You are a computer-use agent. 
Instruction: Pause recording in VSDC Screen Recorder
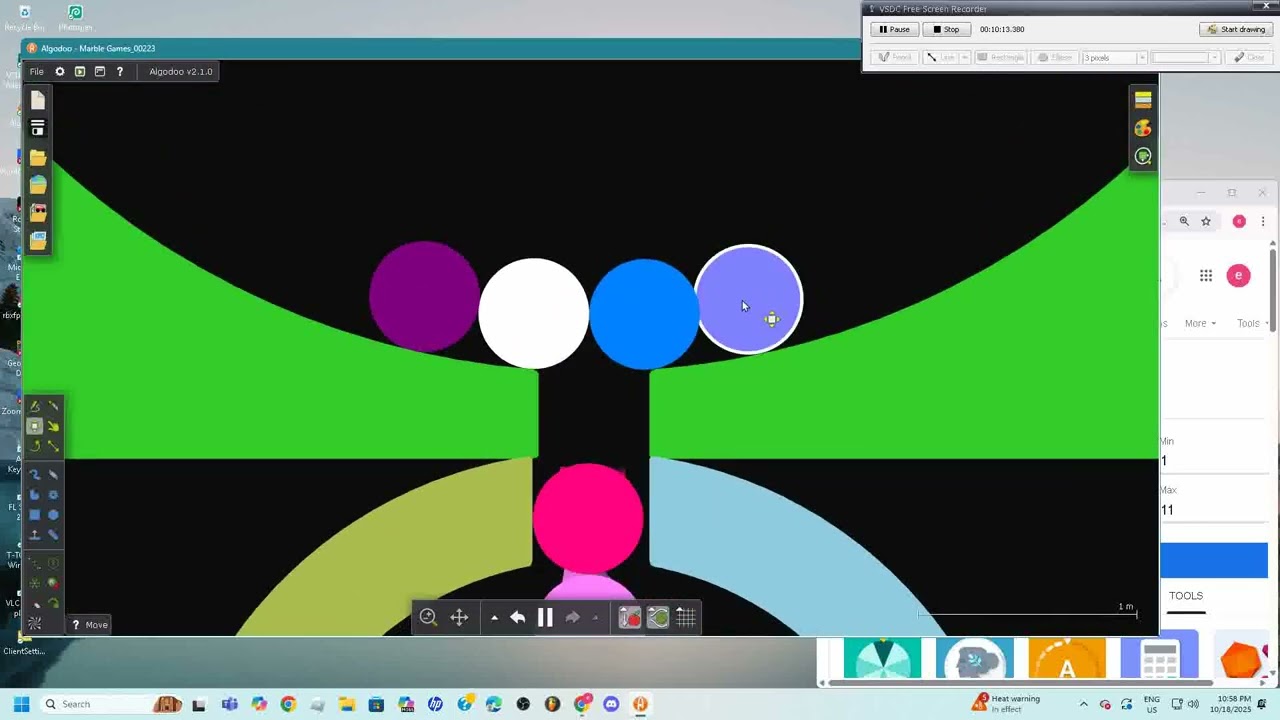click(895, 29)
